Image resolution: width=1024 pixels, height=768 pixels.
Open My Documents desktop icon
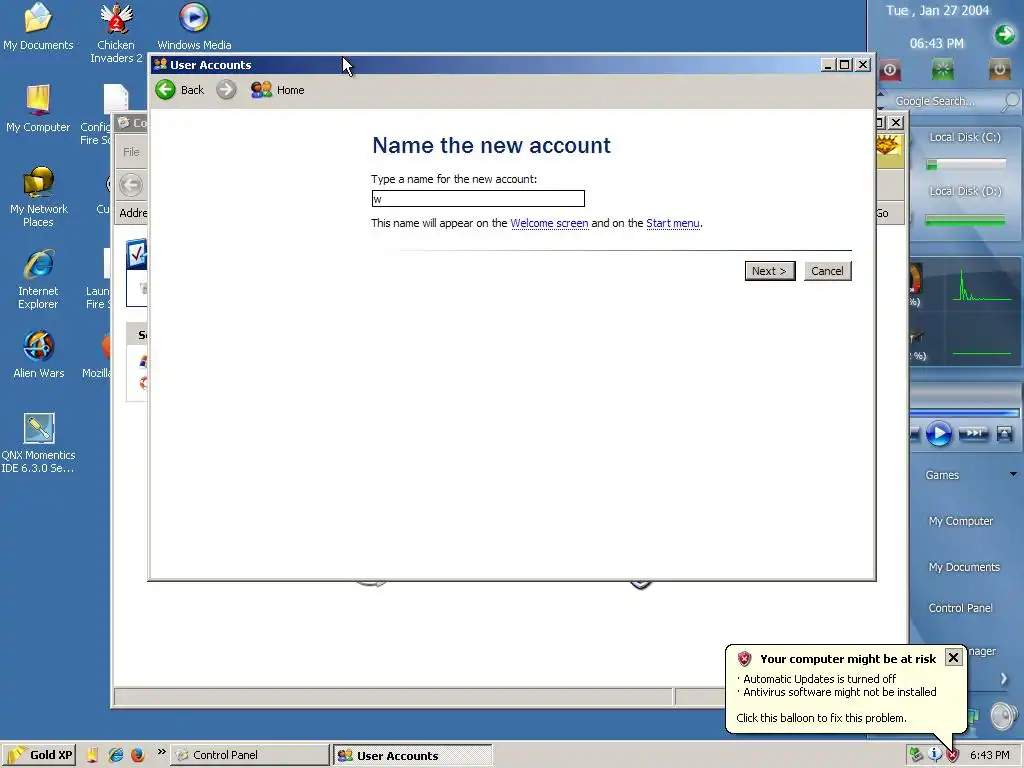point(38,27)
